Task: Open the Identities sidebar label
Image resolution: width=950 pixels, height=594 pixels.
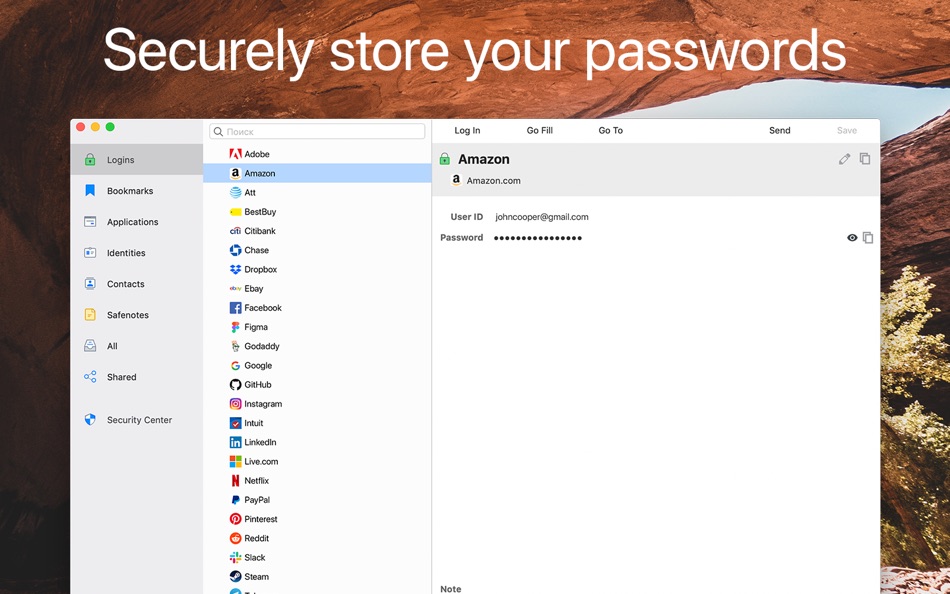Action: (126, 253)
